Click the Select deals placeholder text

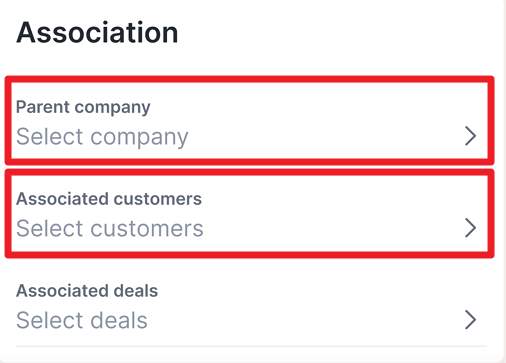82,320
